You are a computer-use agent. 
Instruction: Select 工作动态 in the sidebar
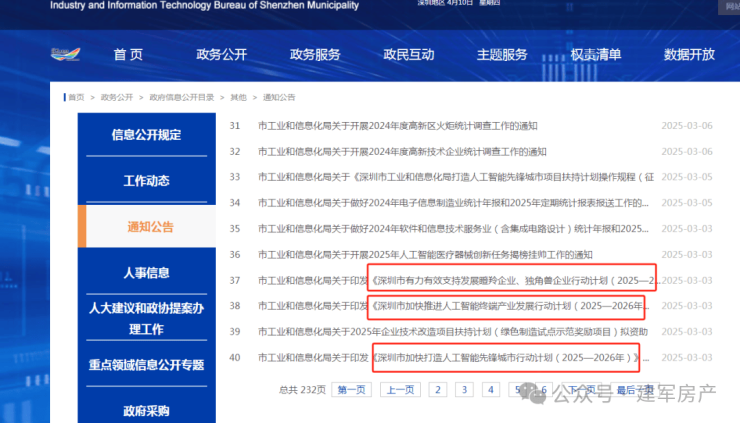(146, 181)
